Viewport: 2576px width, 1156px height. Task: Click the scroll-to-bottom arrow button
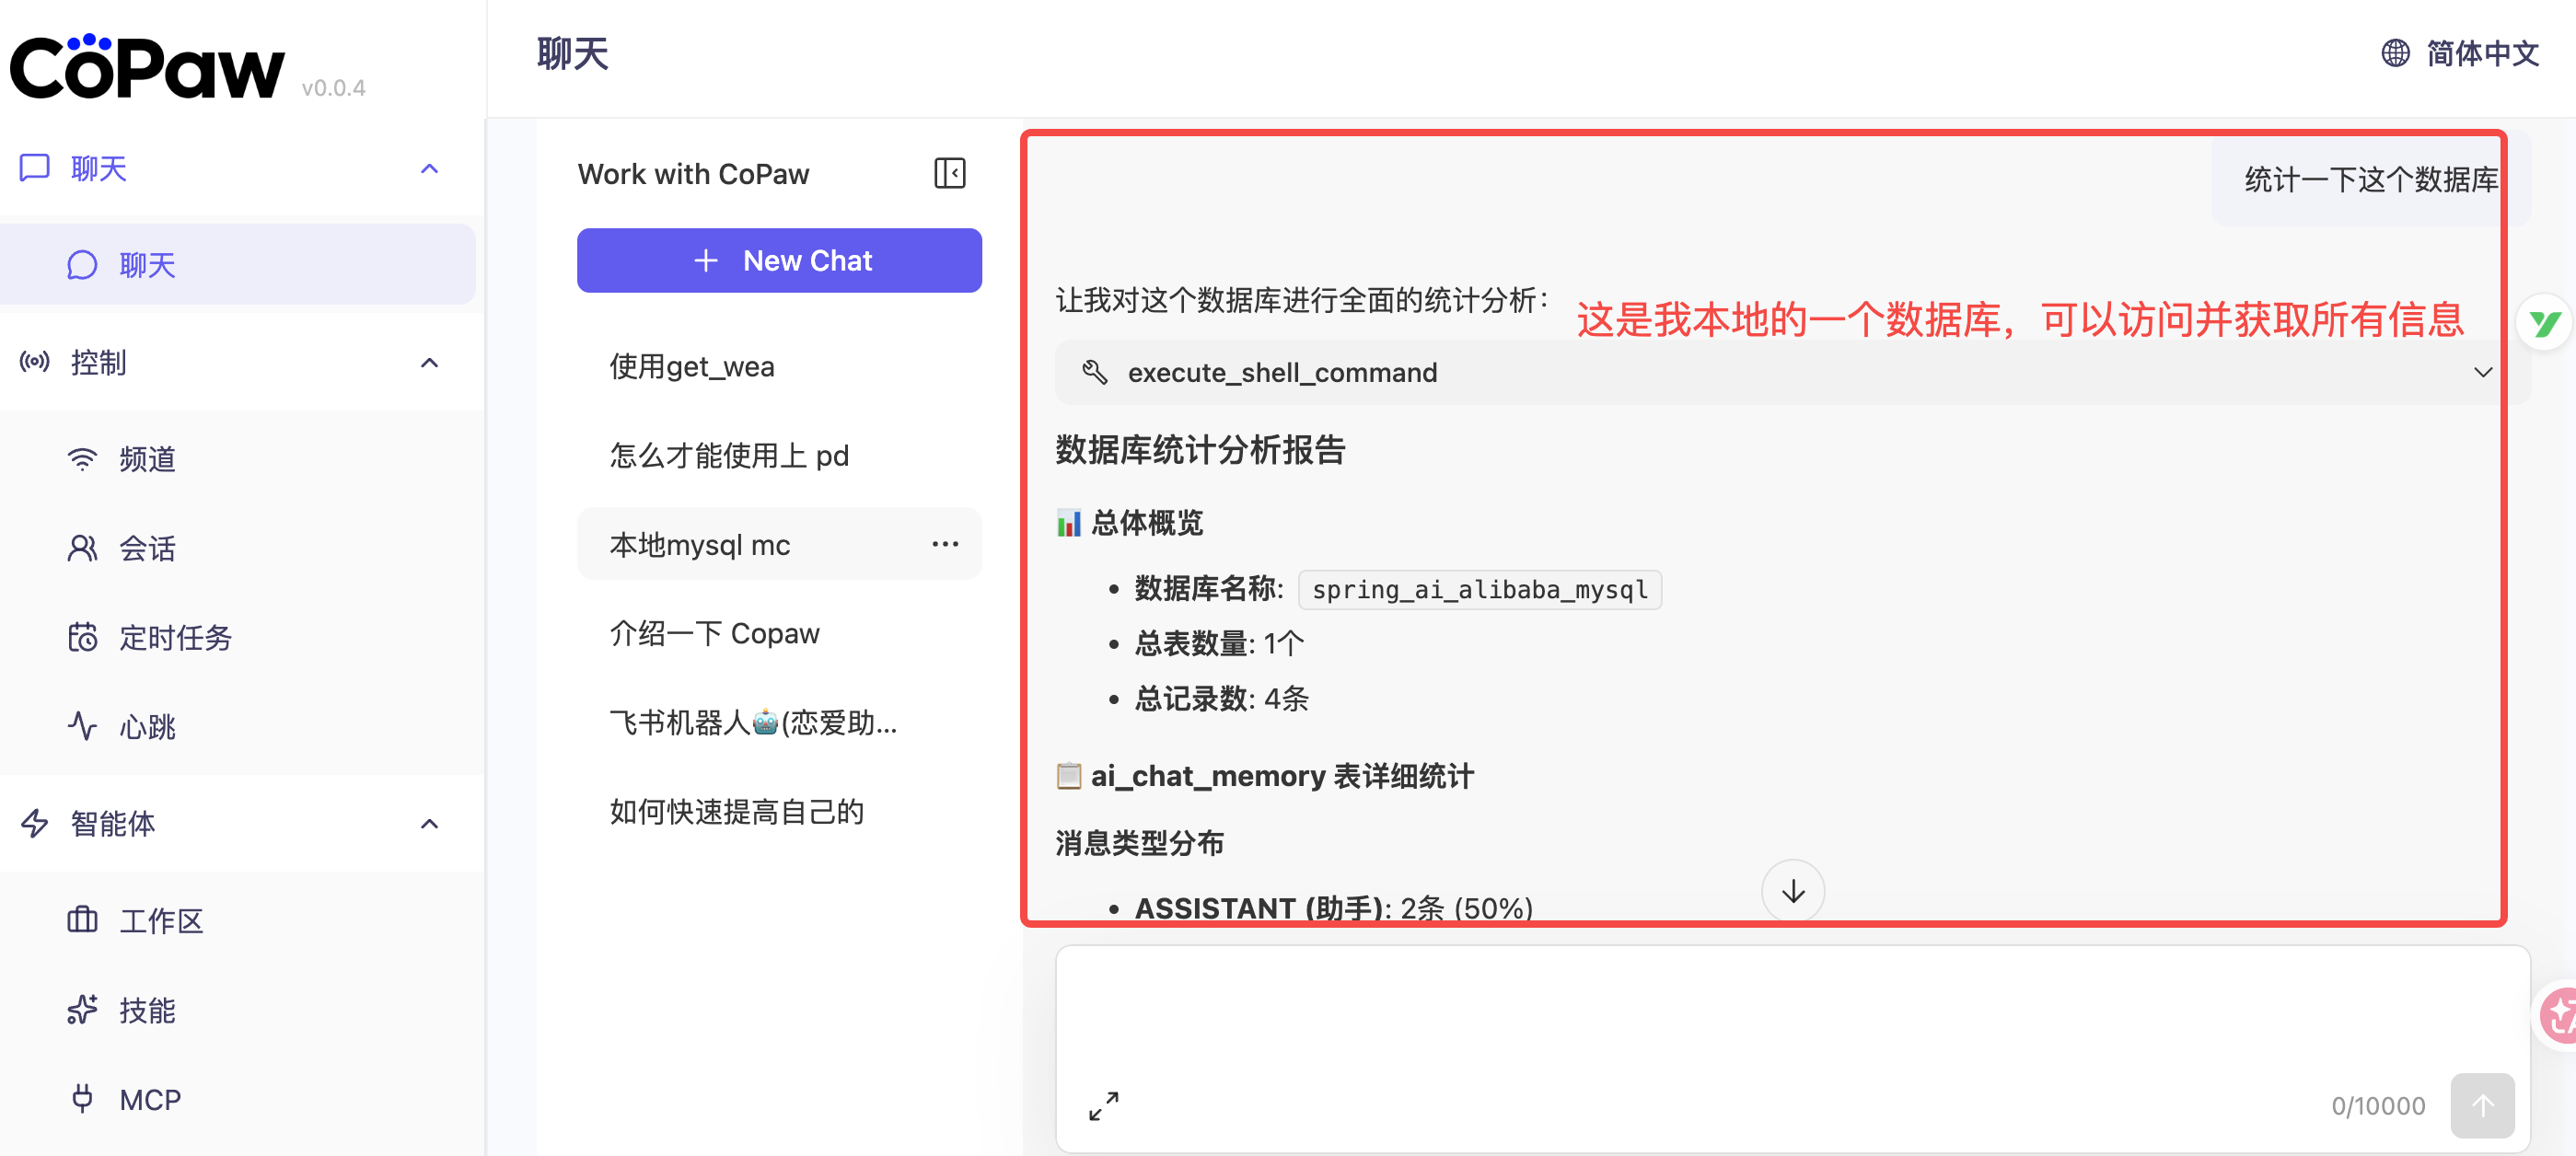coord(1792,890)
